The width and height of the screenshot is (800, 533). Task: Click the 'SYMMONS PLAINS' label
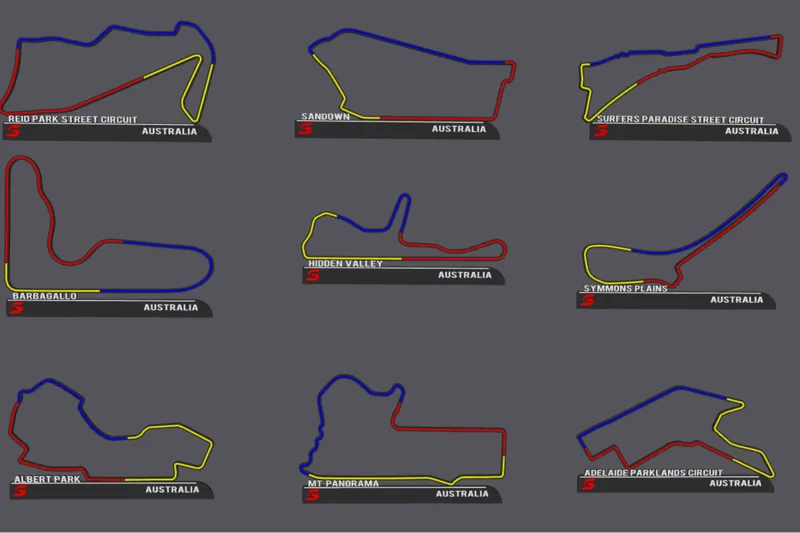[626, 288]
